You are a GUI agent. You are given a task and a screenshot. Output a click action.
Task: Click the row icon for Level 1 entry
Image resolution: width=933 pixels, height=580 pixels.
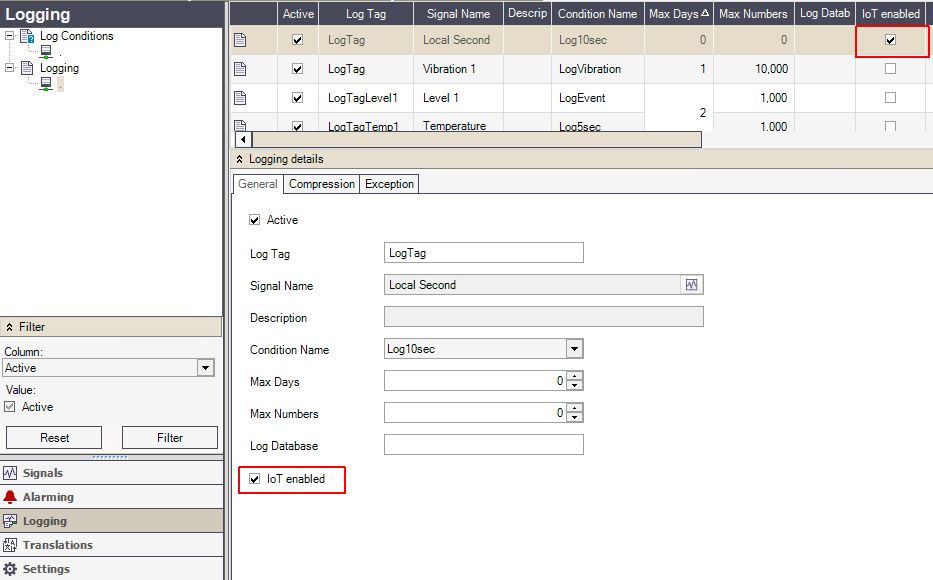pyautogui.click(x=240, y=98)
